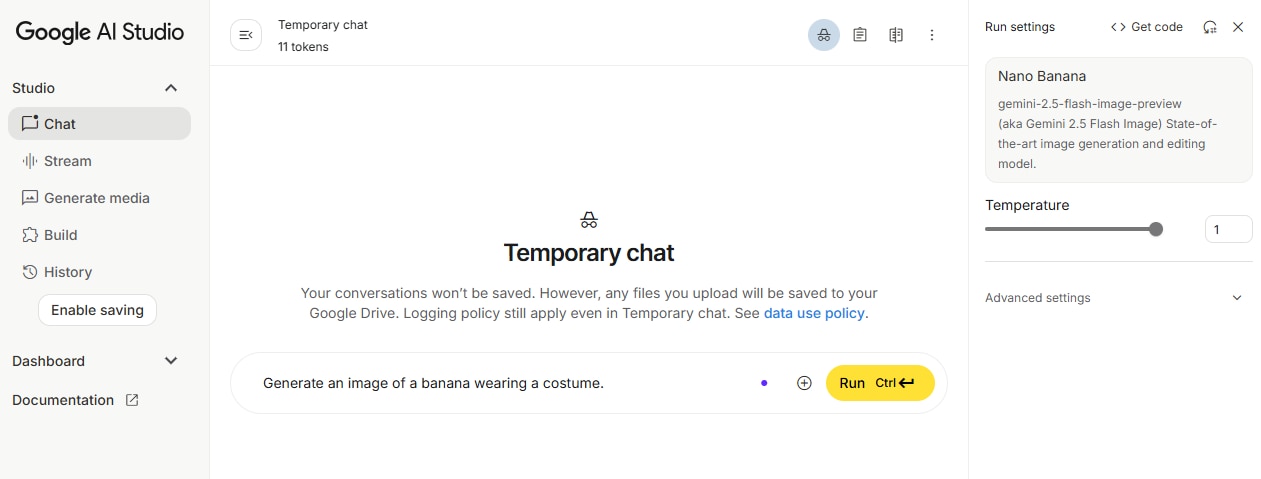The width and height of the screenshot is (1261, 479).
Task: Add media with the plus circle icon
Action: 804,383
